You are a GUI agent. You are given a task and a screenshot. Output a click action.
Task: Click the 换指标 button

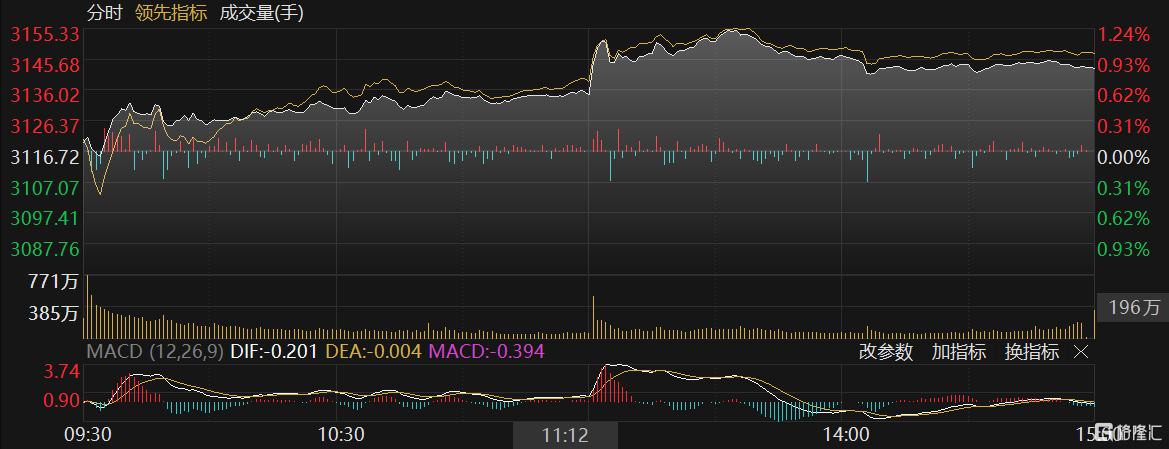pyautogui.click(x=1032, y=352)
